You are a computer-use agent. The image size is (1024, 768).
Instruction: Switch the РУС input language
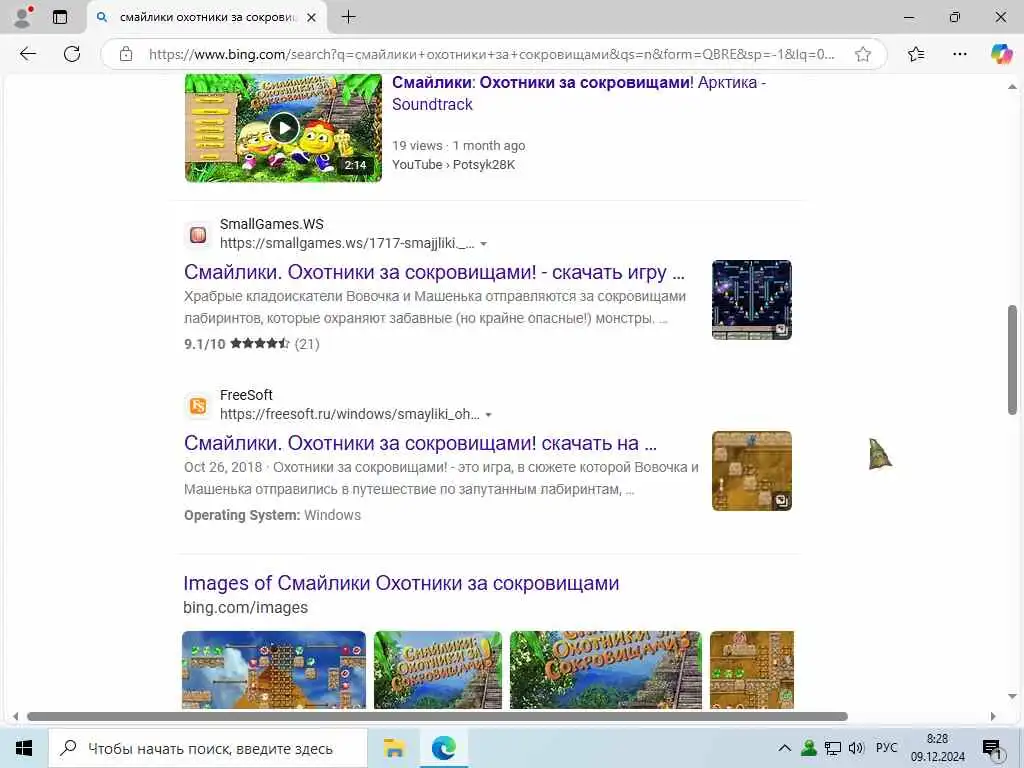[x=886, y=748]
